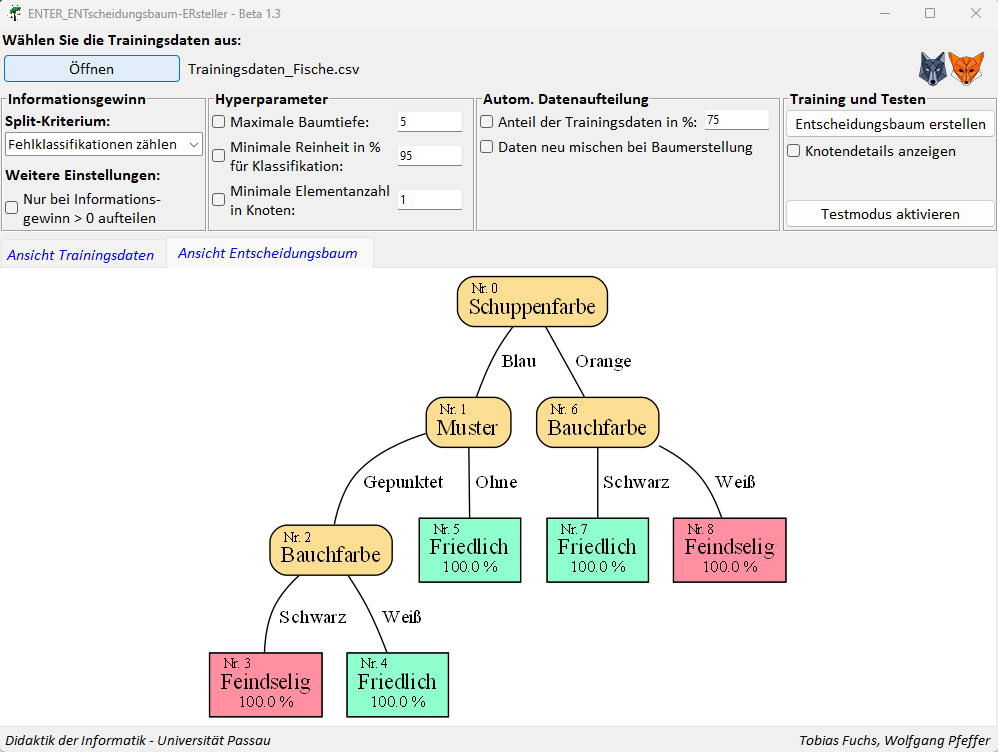Image resolution: width=998 pixels, height=752 pixels.
Task: Select node Nr. 2 Bauchfarbe
Action: [x=330, y=549]
